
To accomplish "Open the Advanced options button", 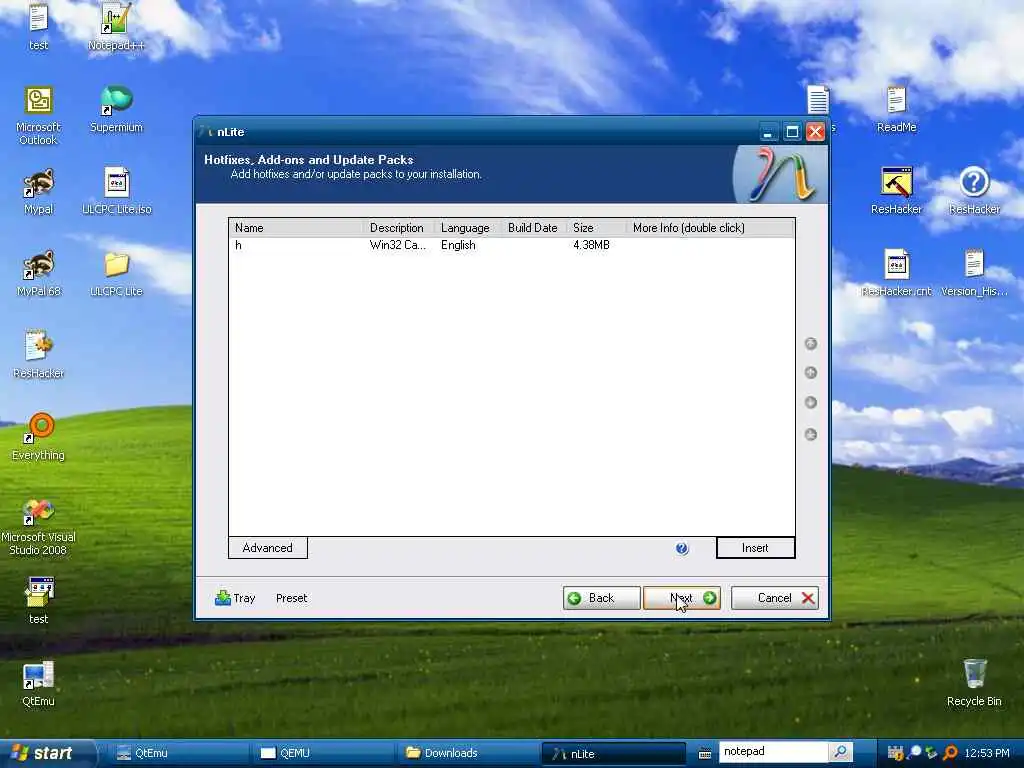I will coord(268,548).
